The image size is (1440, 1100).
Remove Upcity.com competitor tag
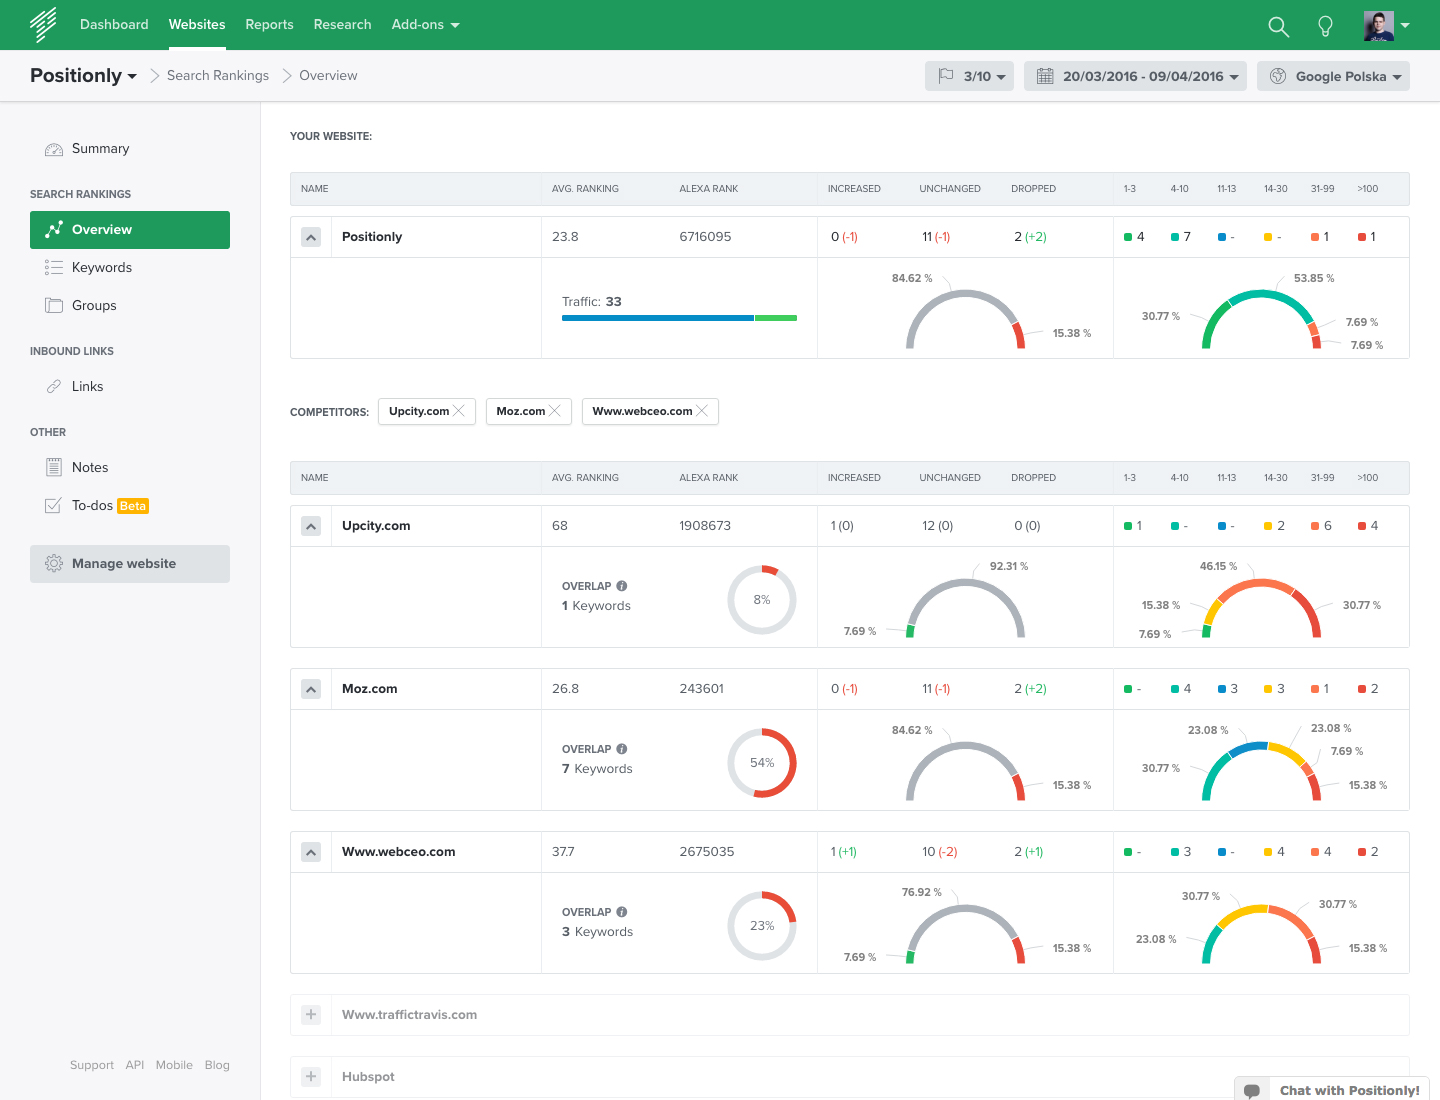tap(459, 411)
